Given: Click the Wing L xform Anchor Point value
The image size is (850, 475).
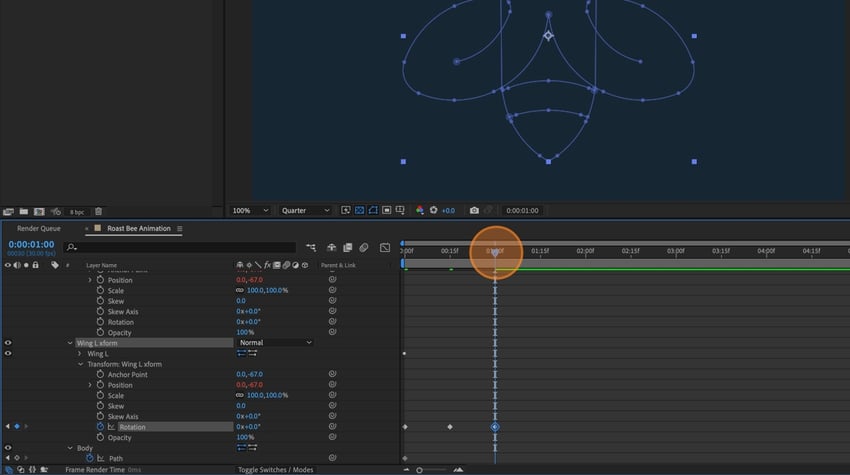Looking at the screenshot, I should [x=249, y=374].
